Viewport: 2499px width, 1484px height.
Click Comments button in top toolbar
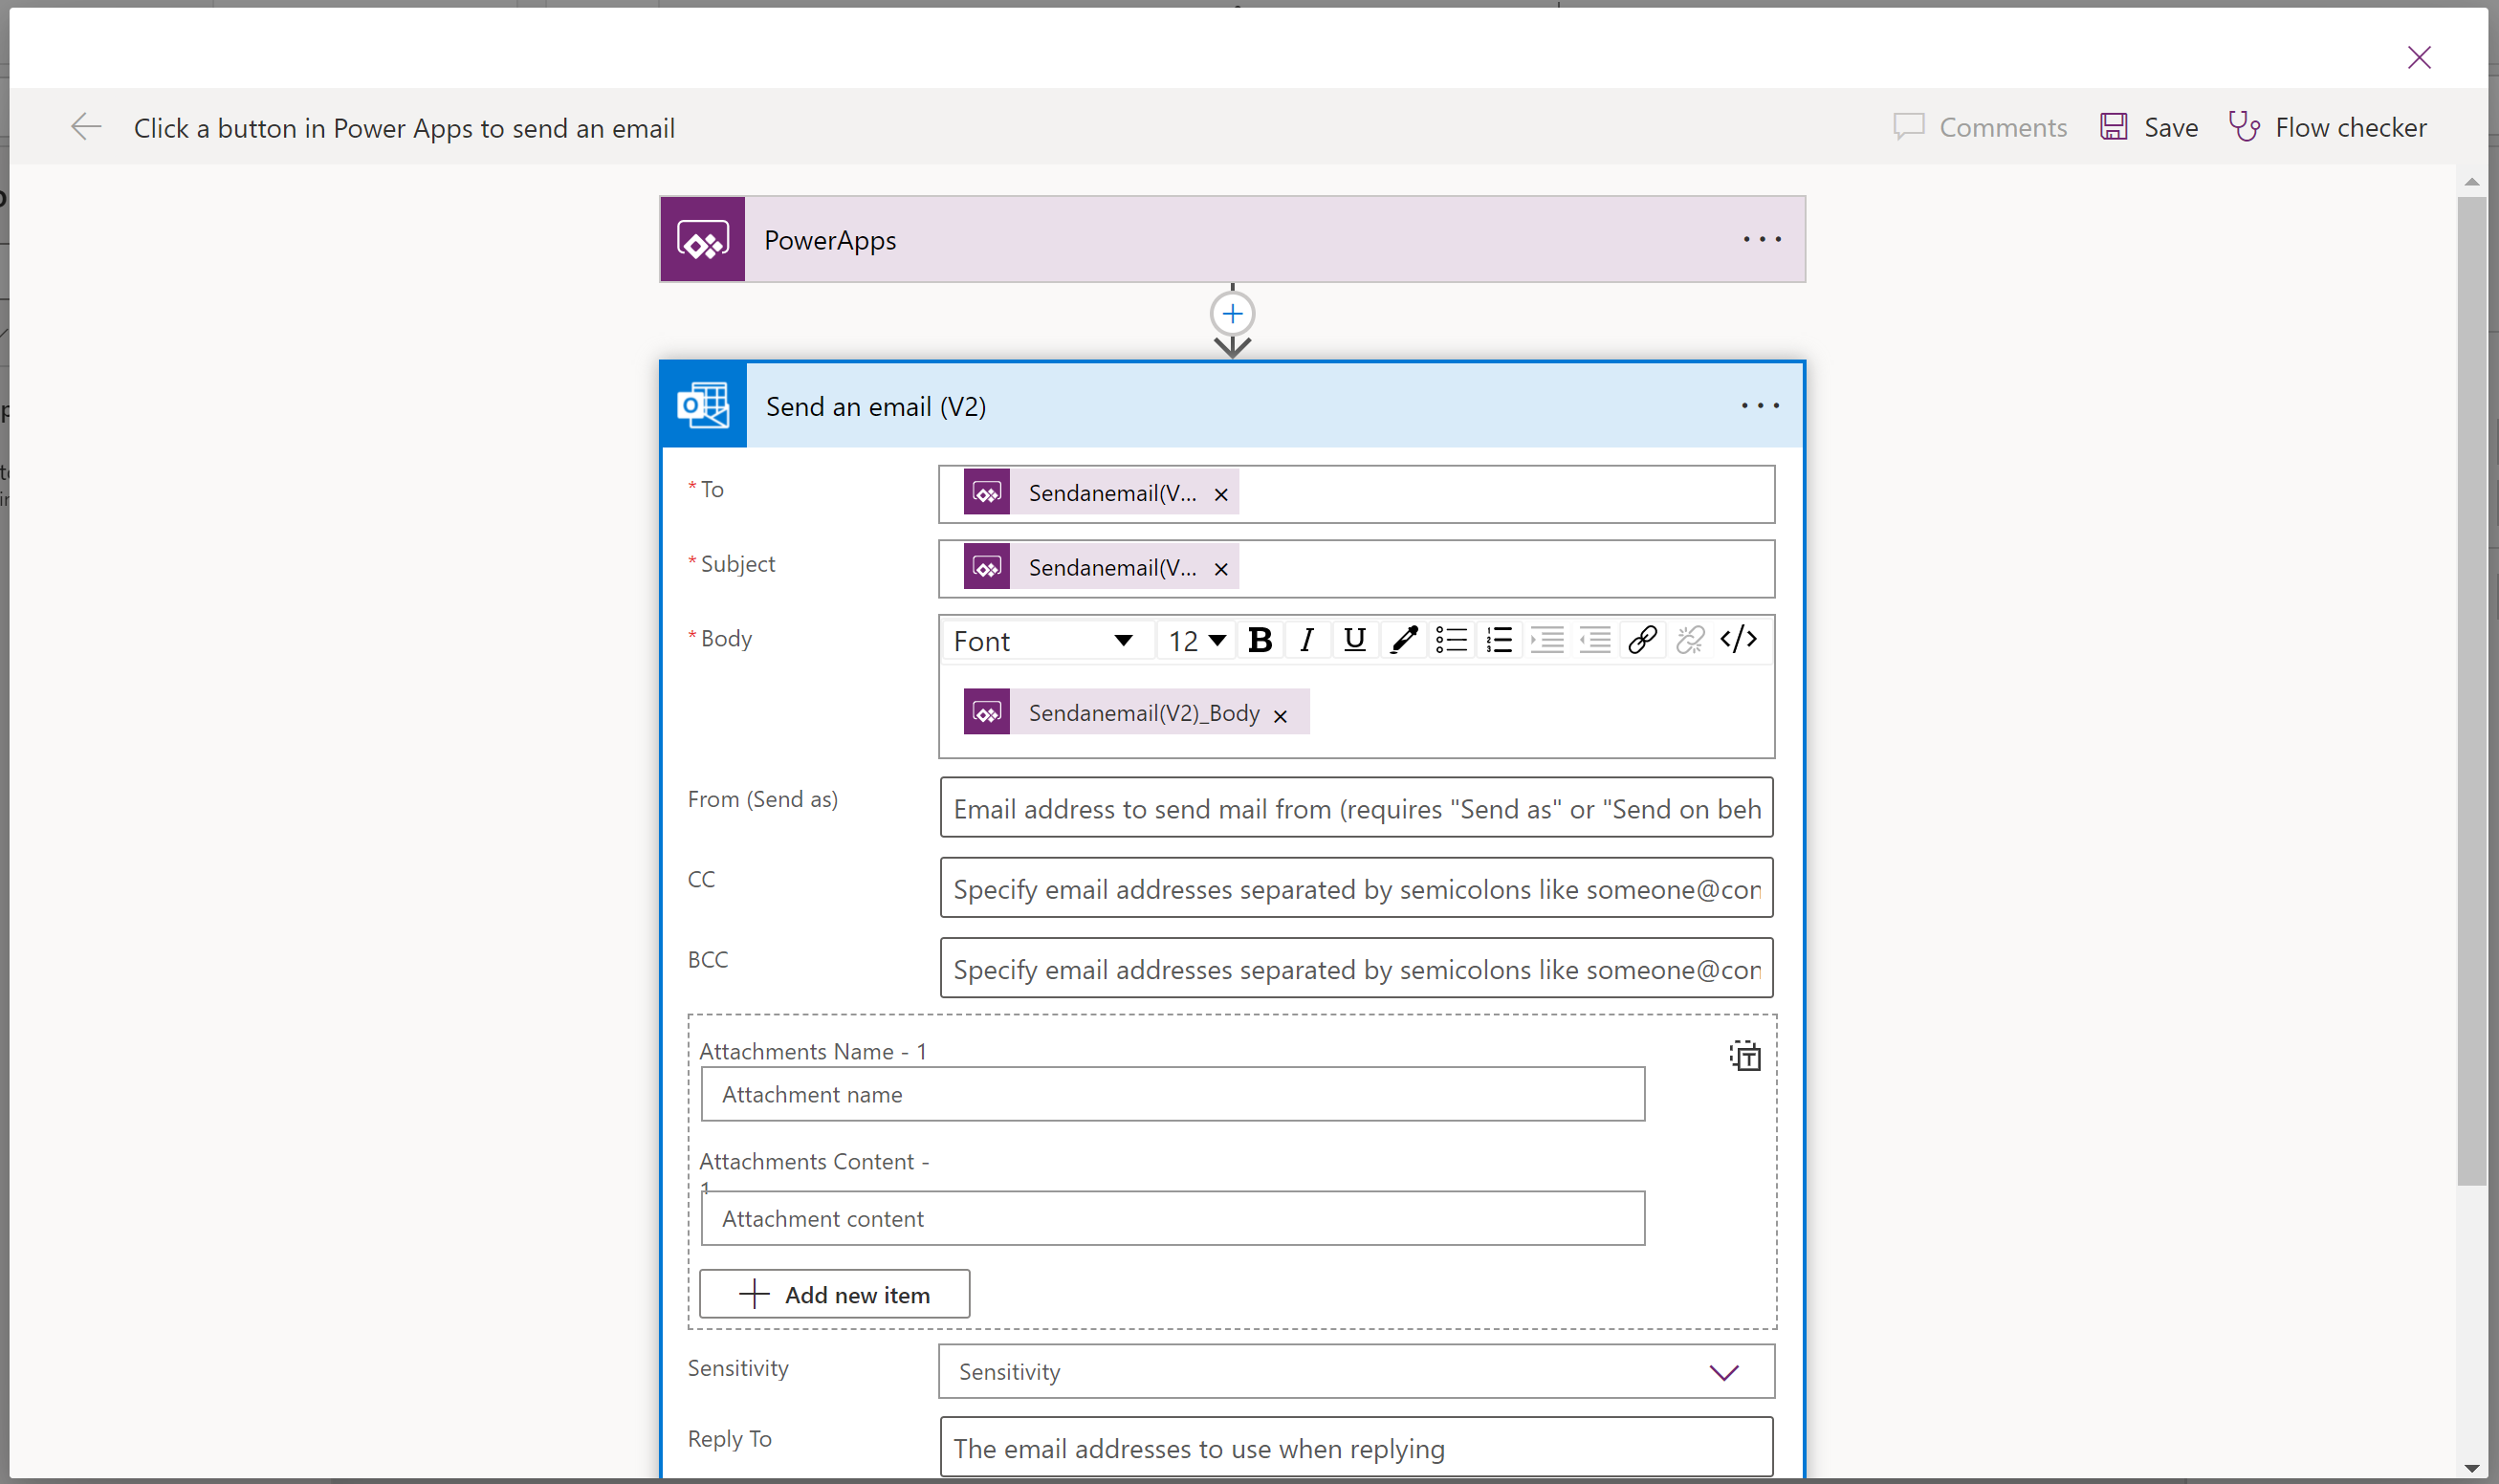[x=1978, y=125]
